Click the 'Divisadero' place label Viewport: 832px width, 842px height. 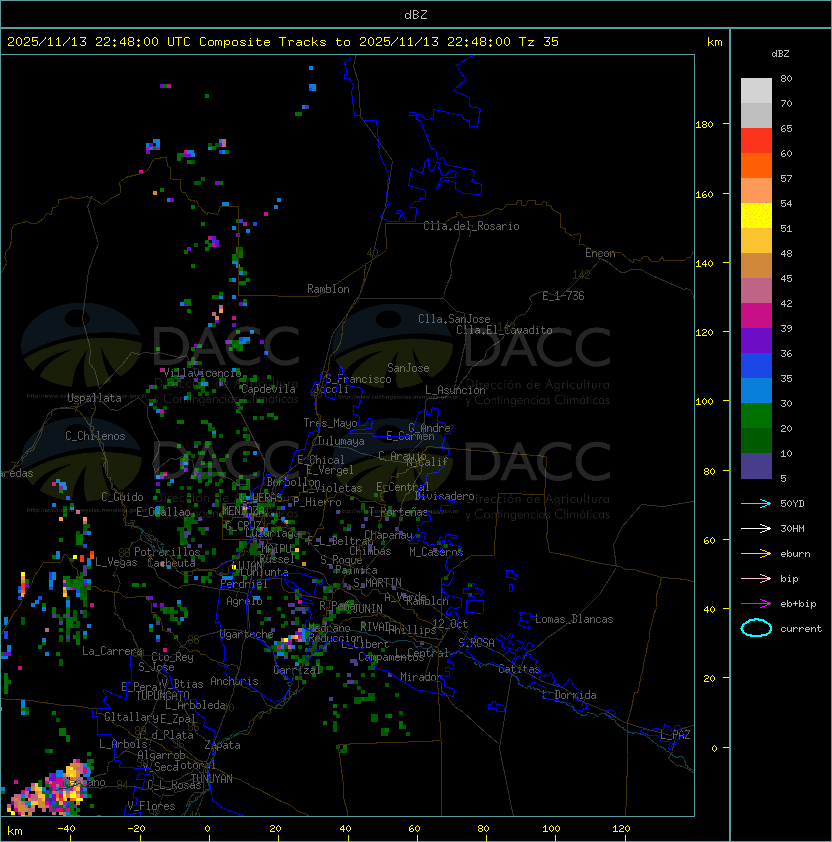coord(444,496)
